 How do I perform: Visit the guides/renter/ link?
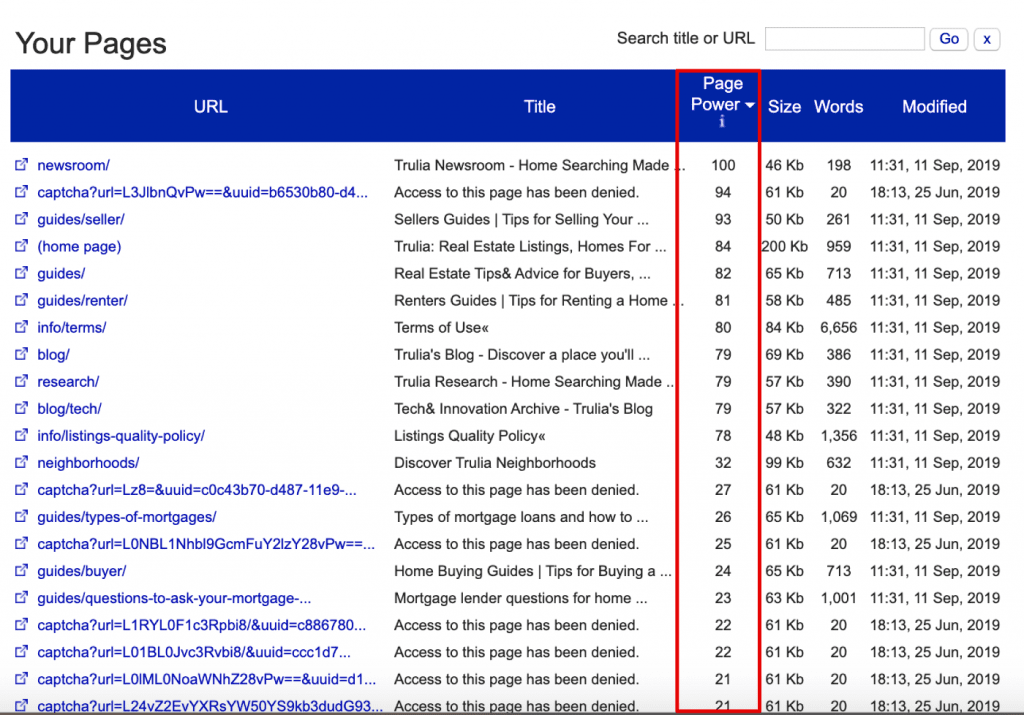82,300
